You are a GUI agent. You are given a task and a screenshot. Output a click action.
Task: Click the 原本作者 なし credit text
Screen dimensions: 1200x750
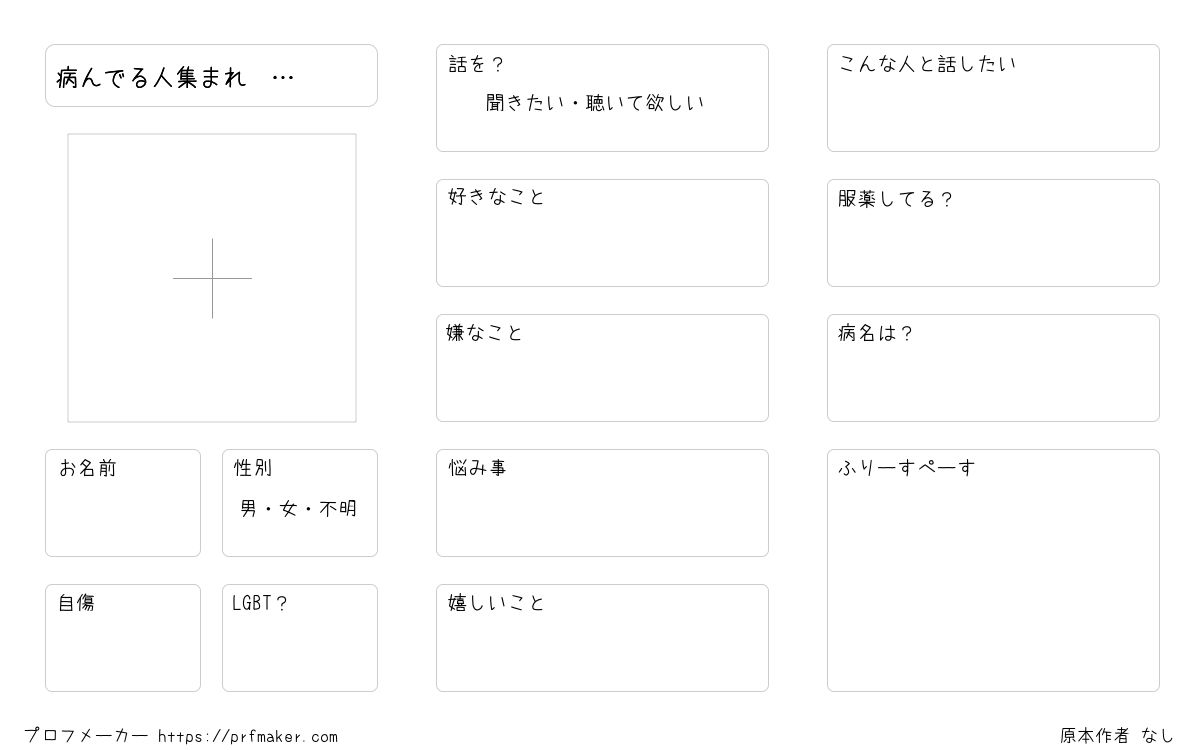click(x=1117, y=735)
